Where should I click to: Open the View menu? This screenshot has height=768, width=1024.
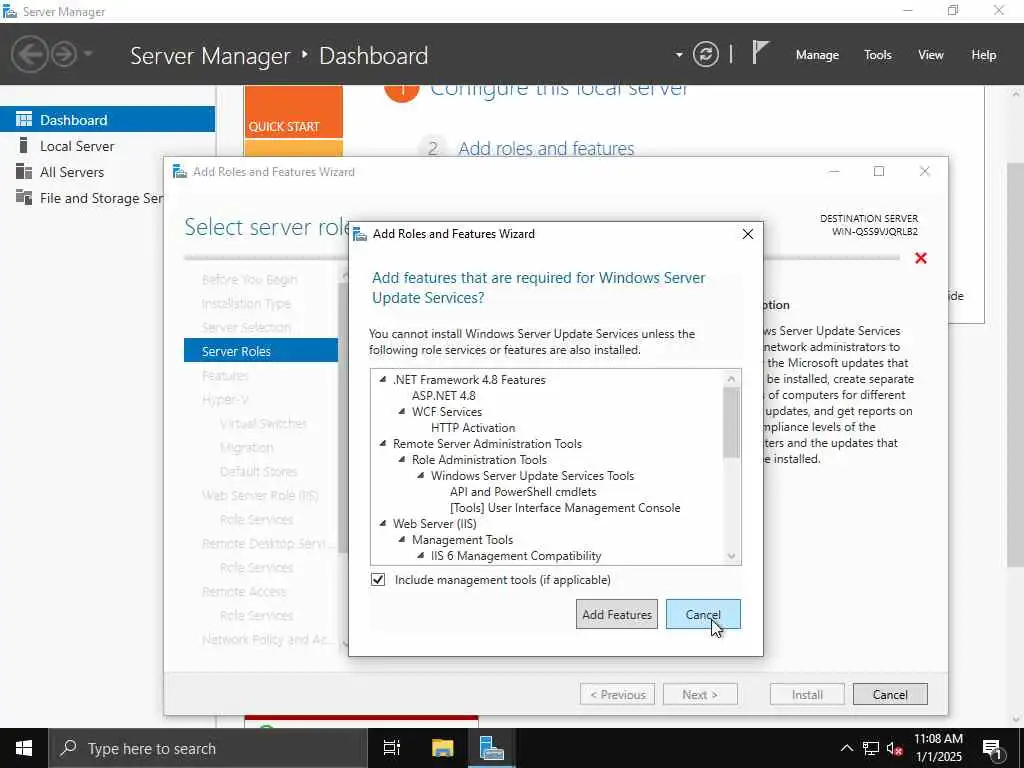click(931, 55)
